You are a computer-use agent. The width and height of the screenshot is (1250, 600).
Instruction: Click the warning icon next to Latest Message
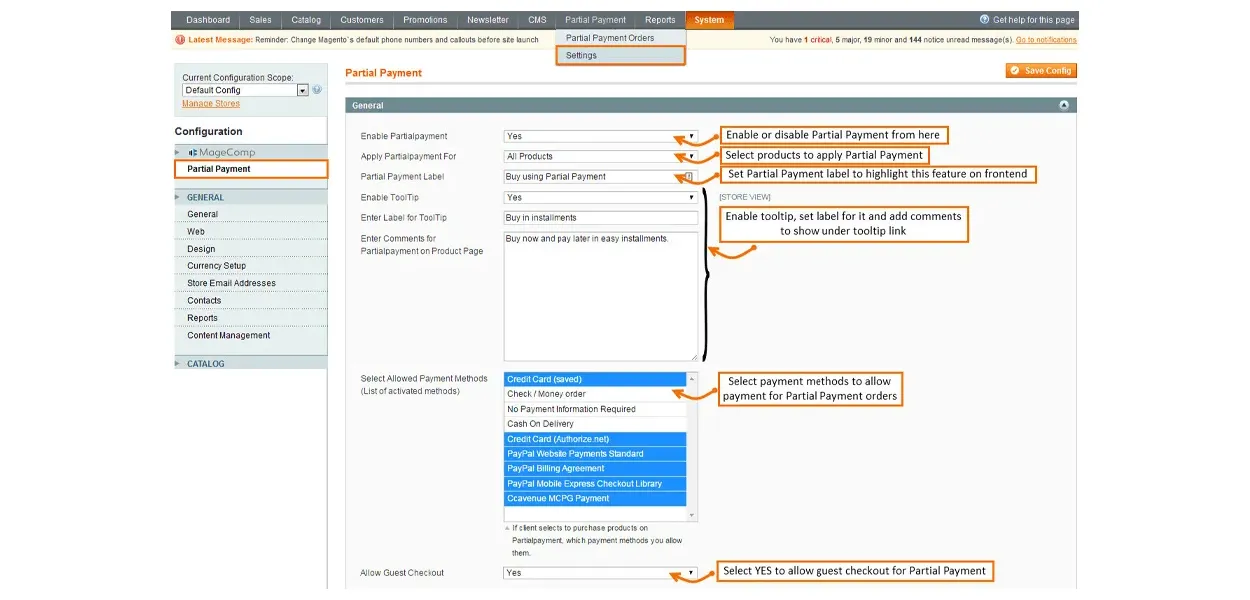180,40
